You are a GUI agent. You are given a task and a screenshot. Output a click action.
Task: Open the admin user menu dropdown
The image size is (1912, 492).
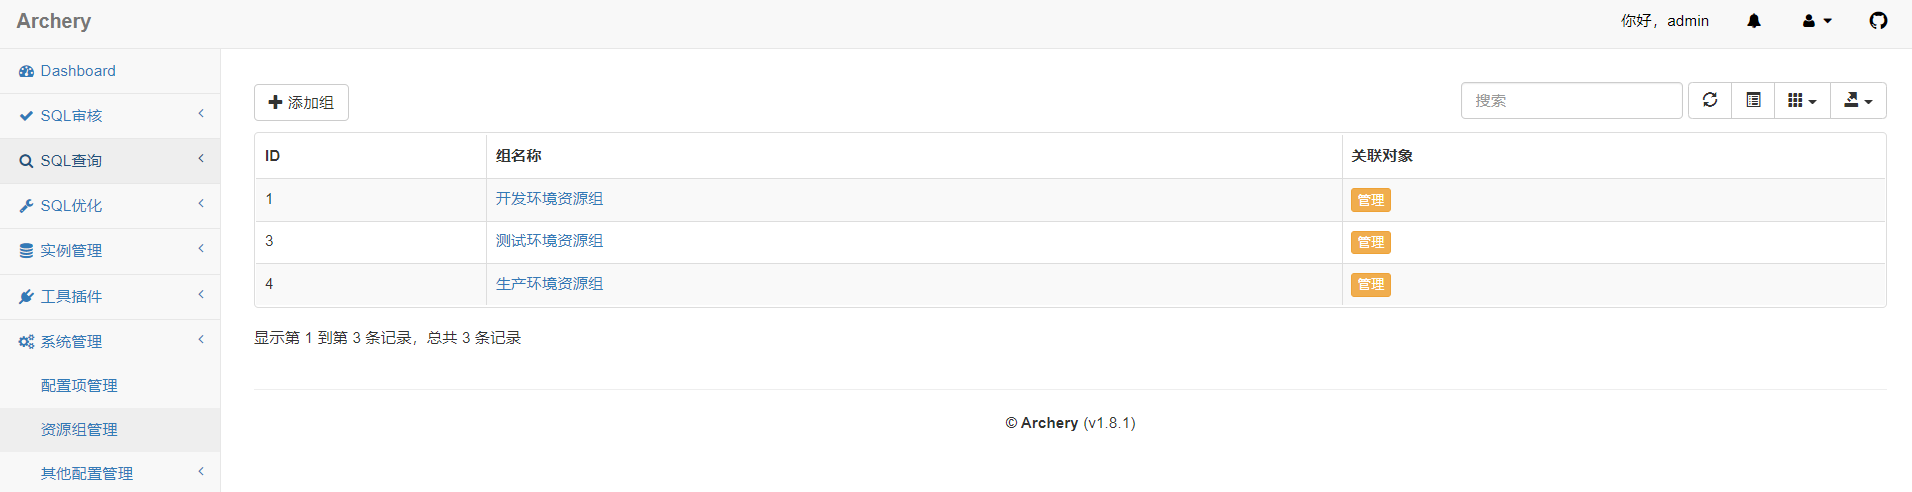[x=1817, y=21]
